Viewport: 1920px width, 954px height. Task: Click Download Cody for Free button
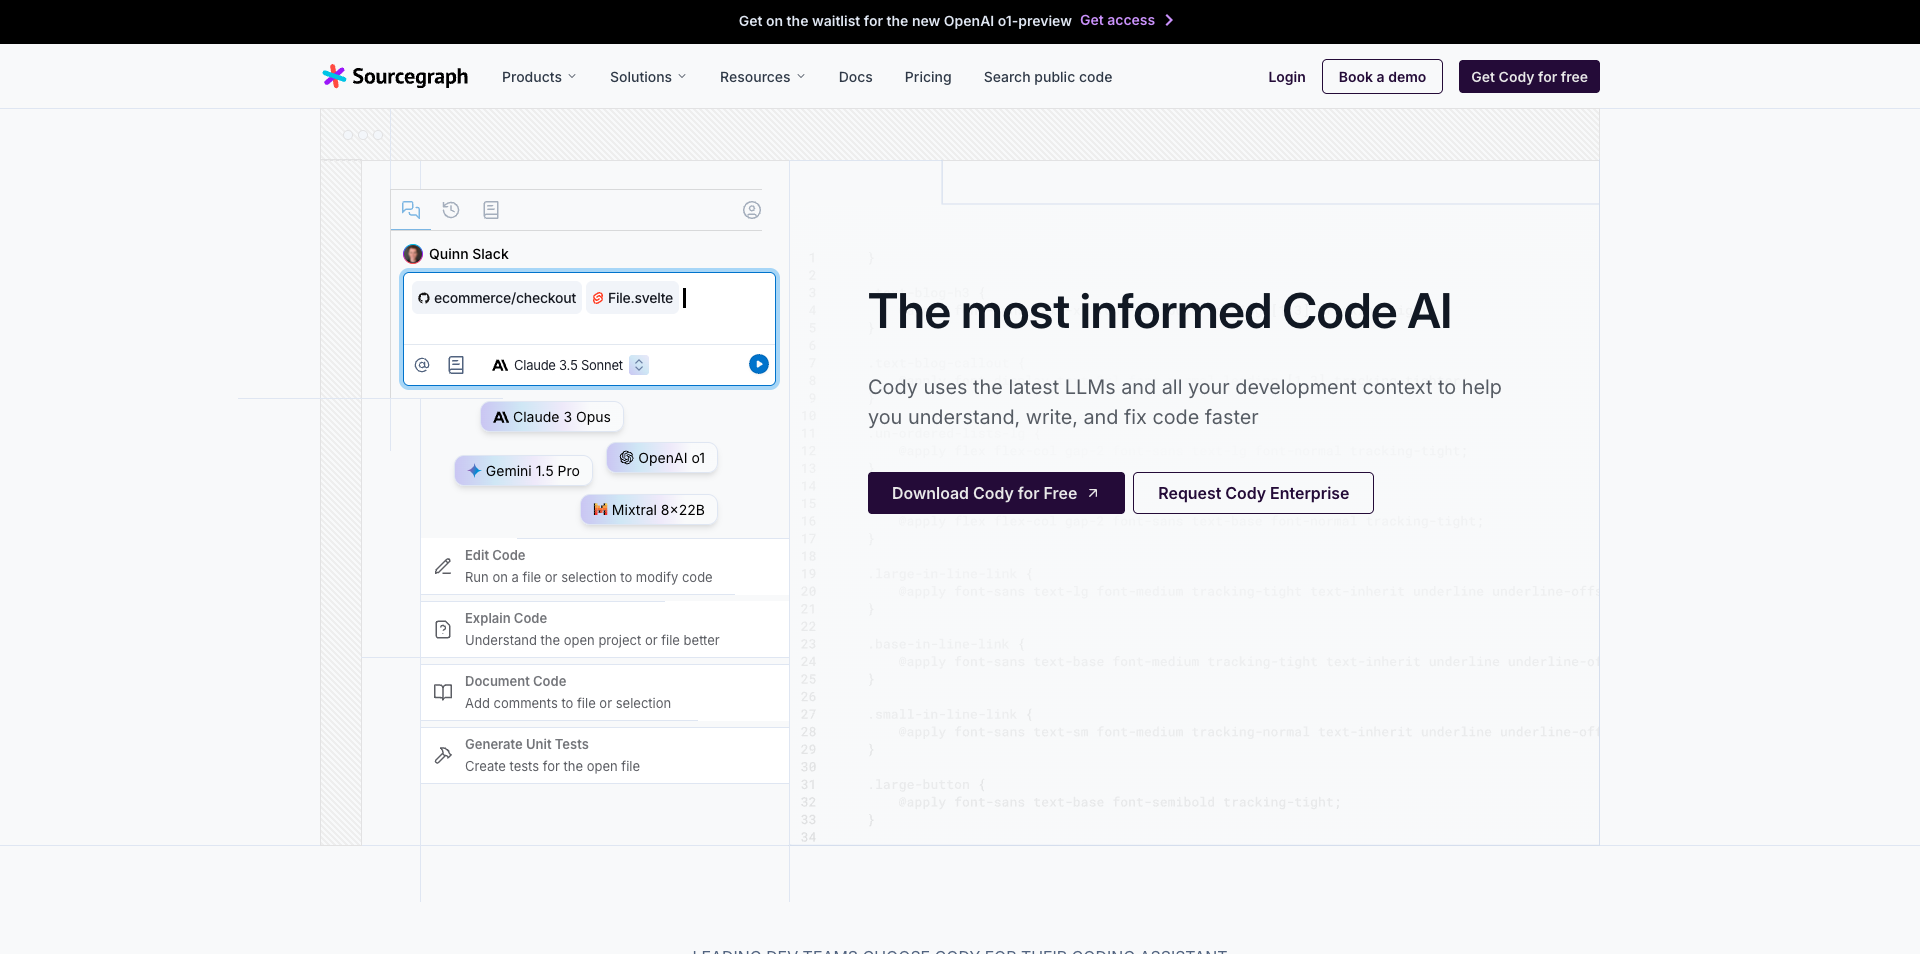(x=996, y=493)
